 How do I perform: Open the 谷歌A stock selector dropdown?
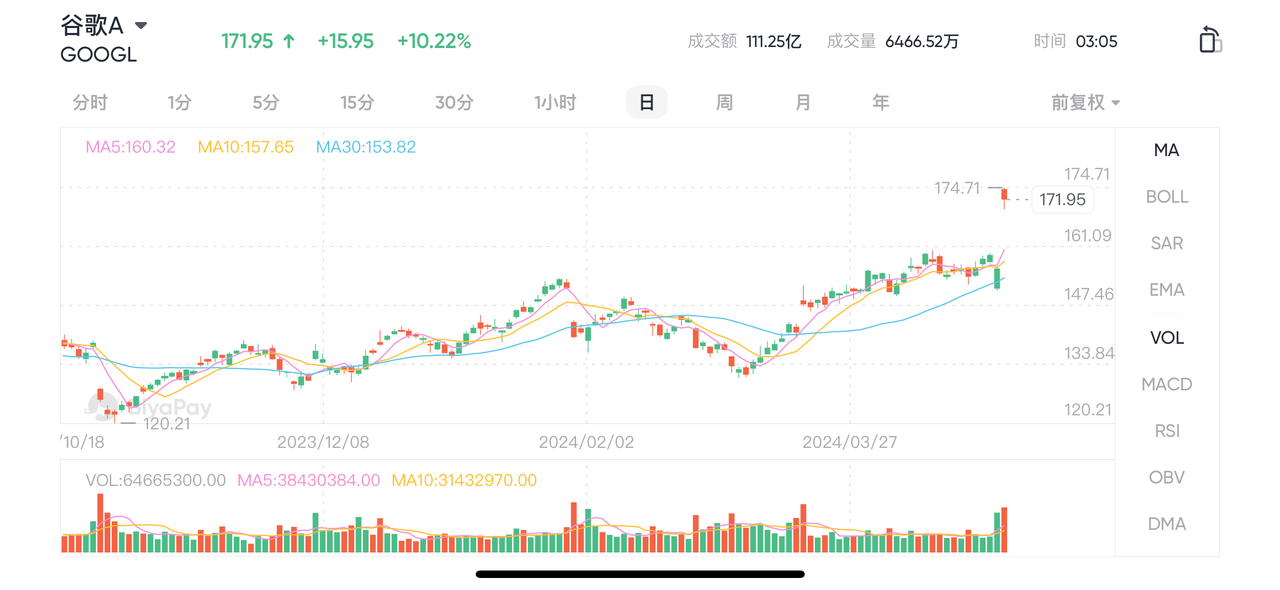tap(104, 25)
